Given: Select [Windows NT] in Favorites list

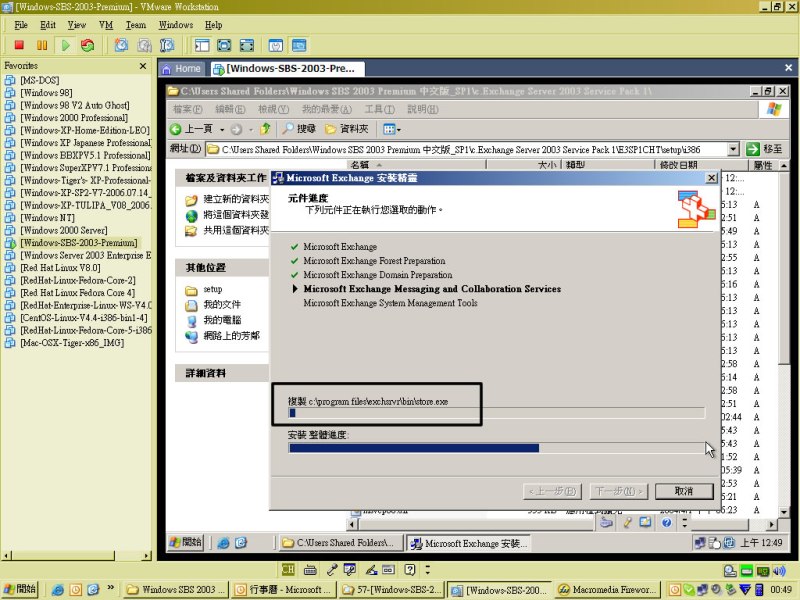Looking at the screenshot, I should point(47,218).
